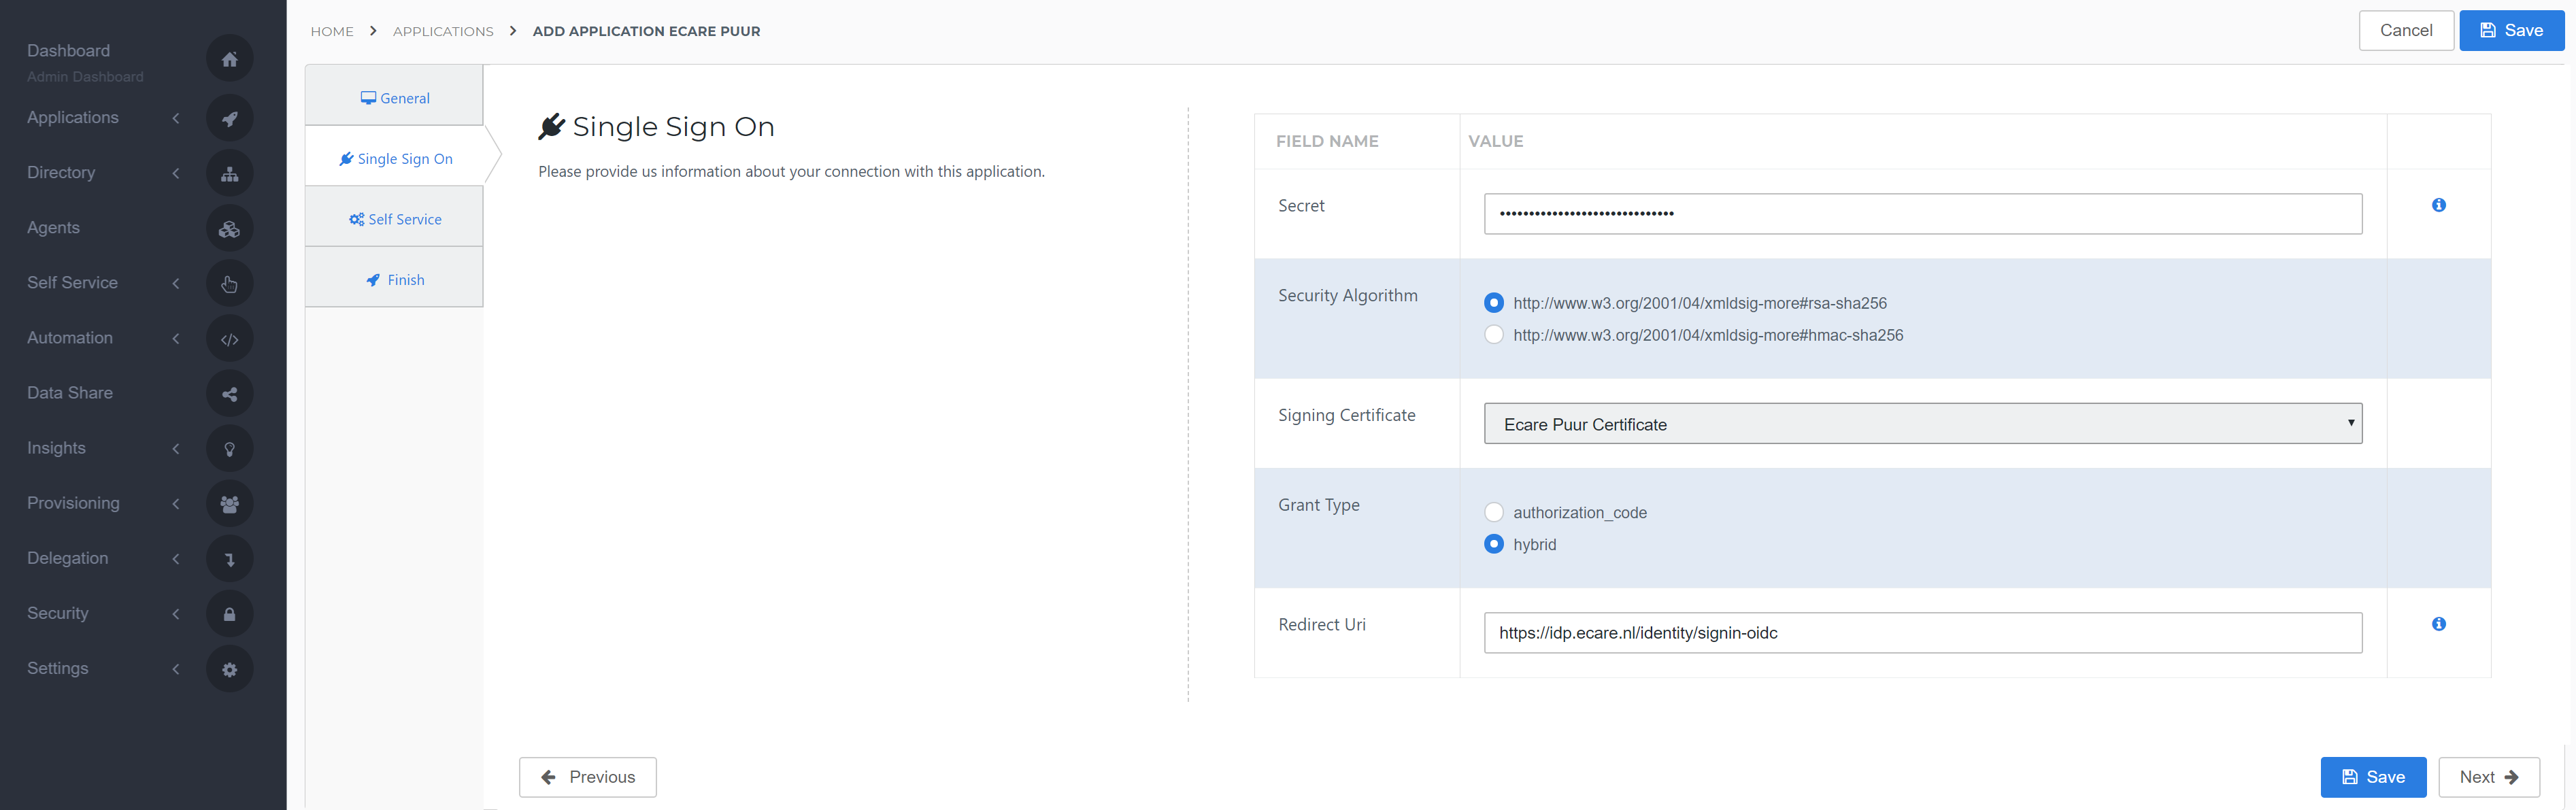
Task: Click the Data Share icon
Action: coord(229,394)
